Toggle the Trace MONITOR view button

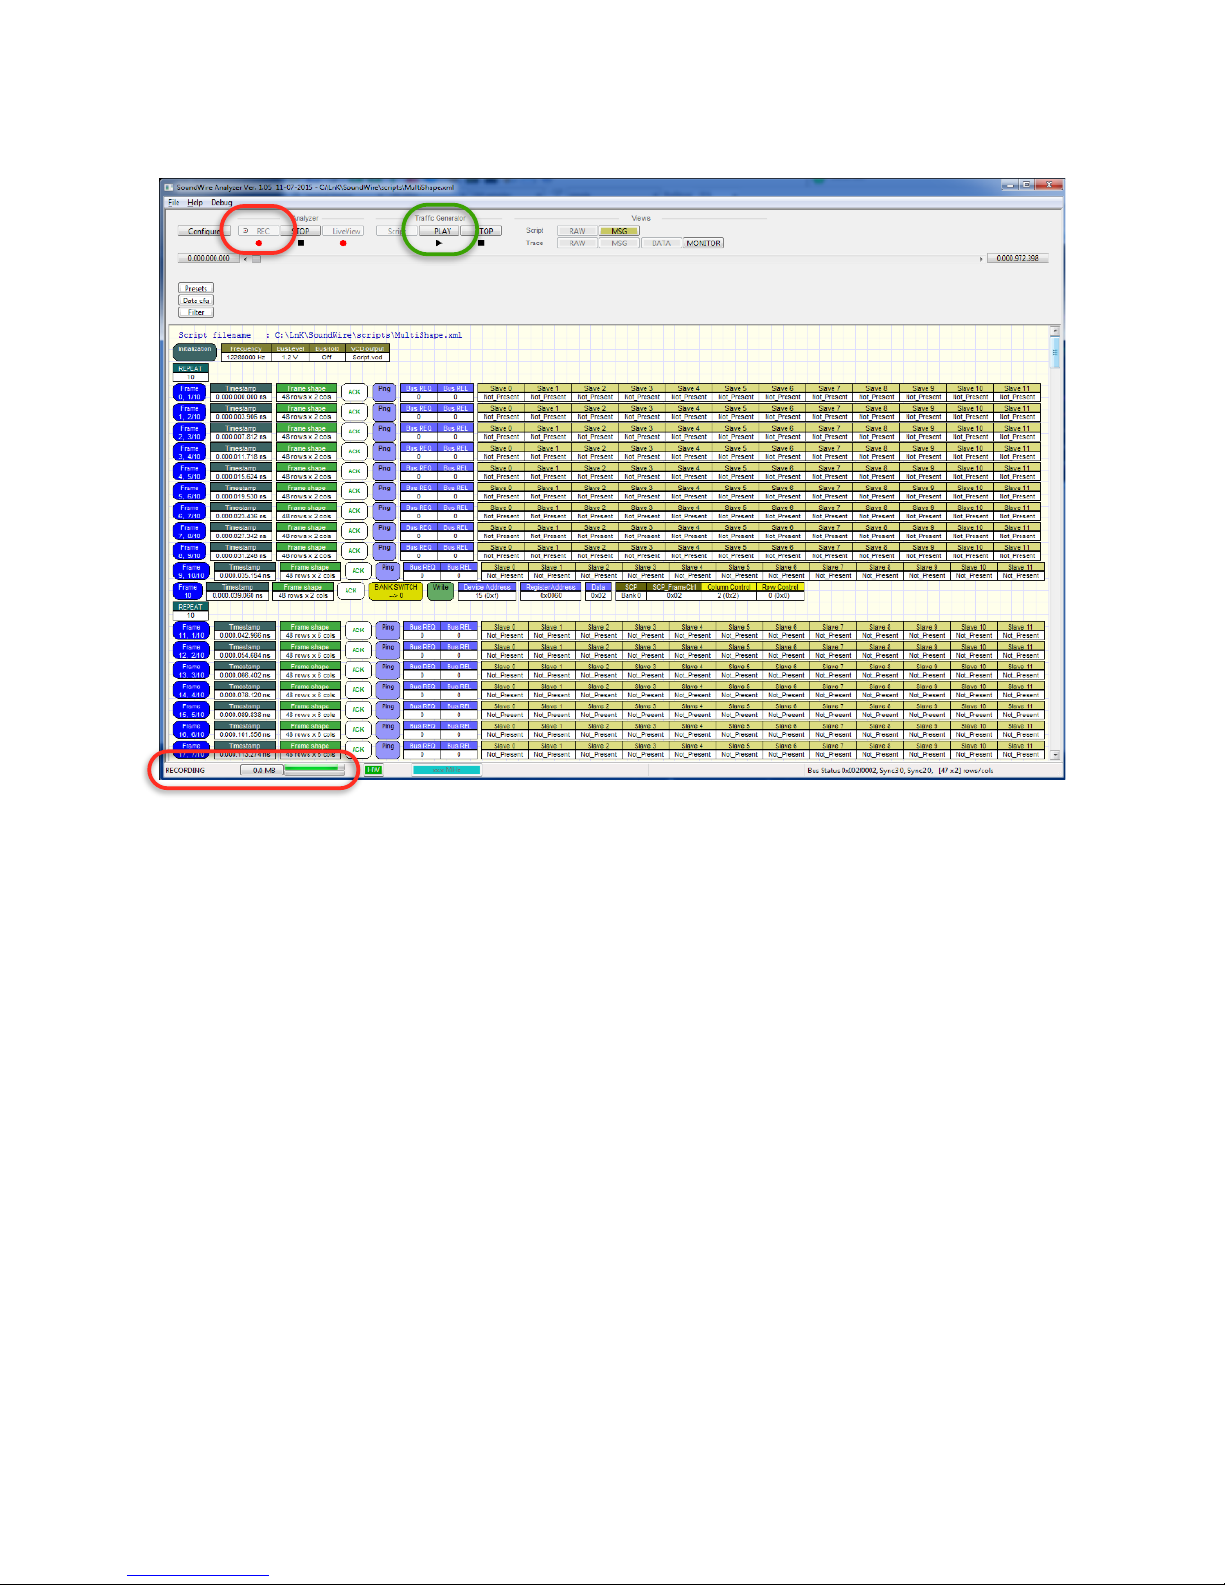[x=703, y=243]
